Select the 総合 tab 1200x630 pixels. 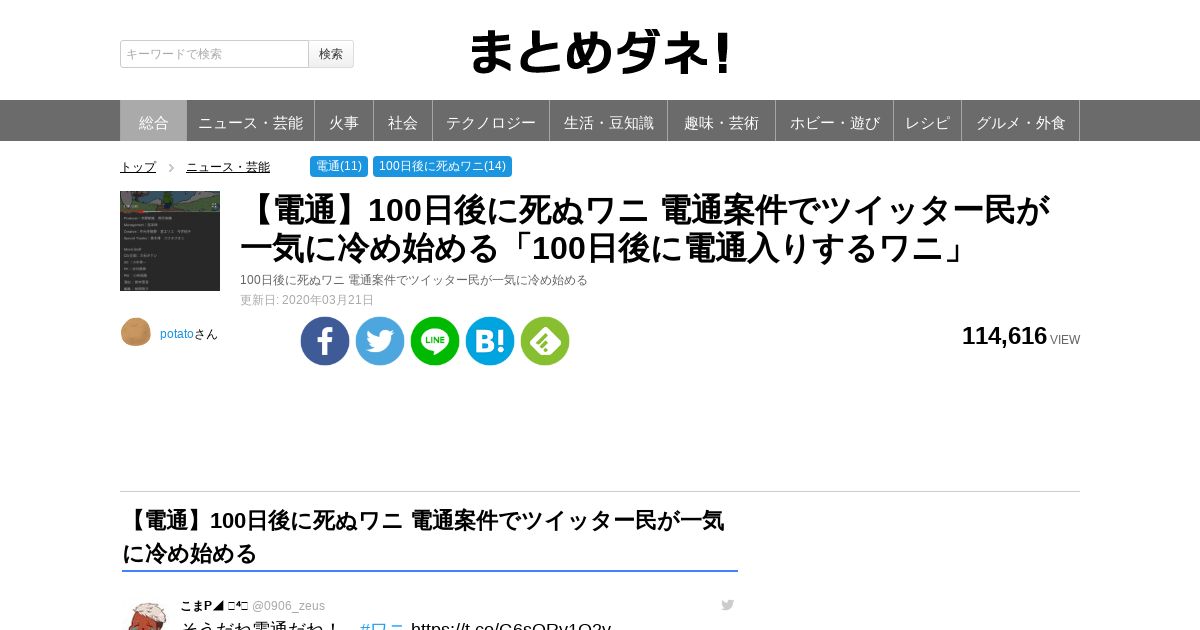[153, 121]
